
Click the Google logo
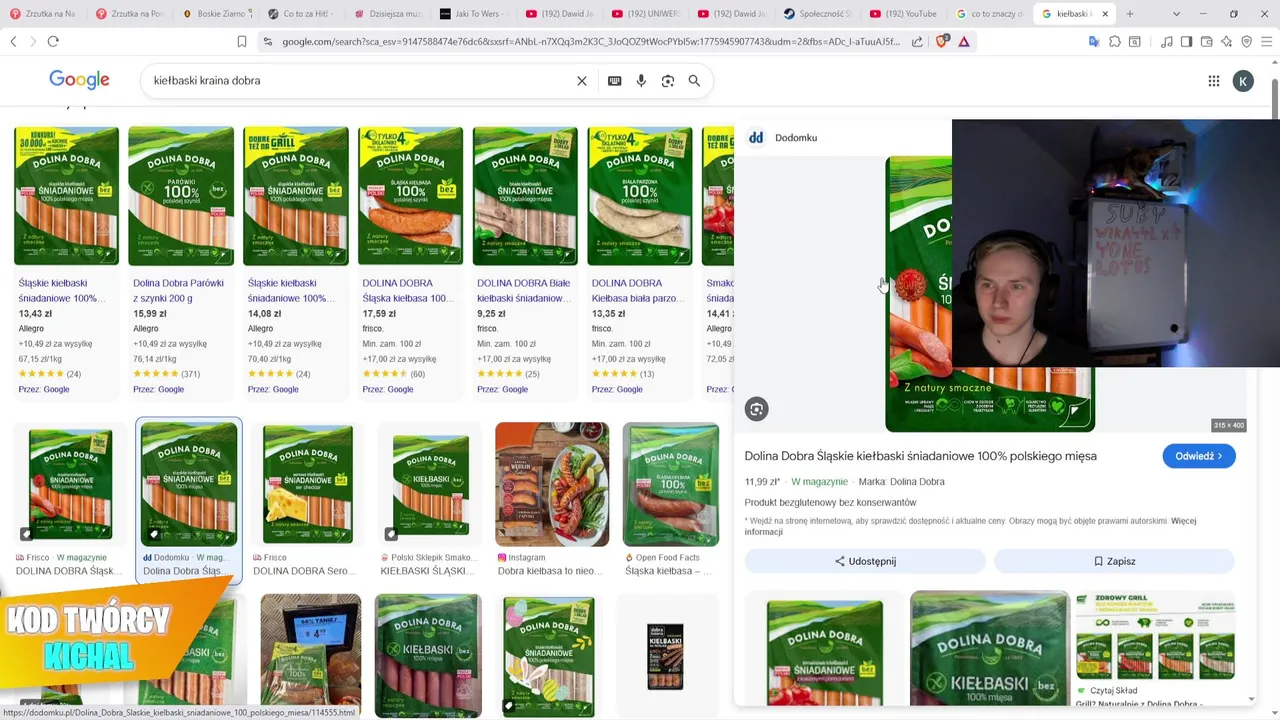coord(79,80)
